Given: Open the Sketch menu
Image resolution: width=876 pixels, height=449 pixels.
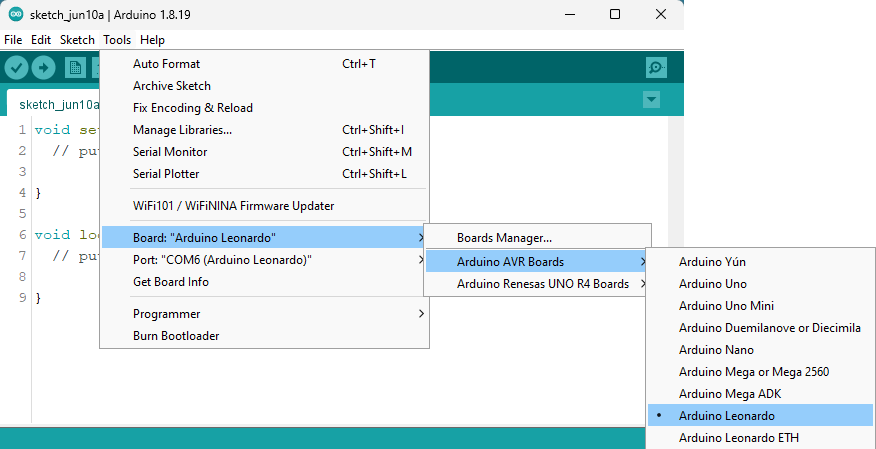Looking at the screenshot, I should (77, 40).
